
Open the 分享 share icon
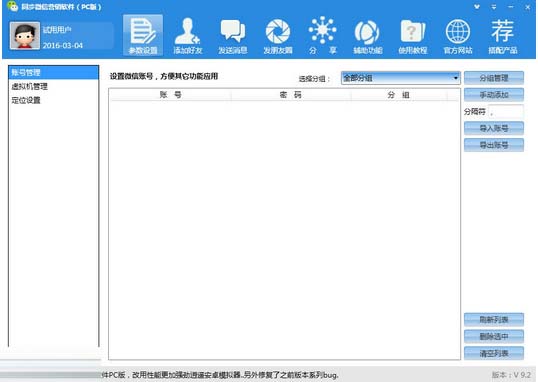pos(323,35)
